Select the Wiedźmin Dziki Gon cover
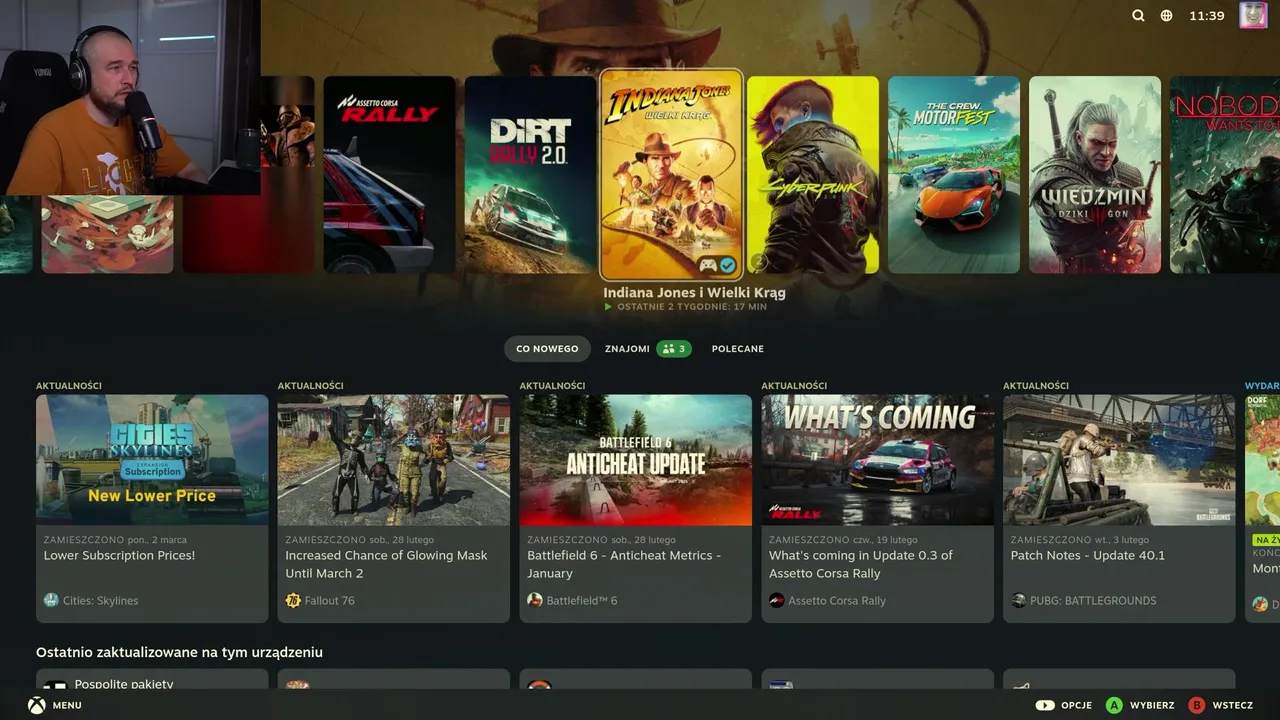Viewport: 1280px width, 720px height. 1095,175
